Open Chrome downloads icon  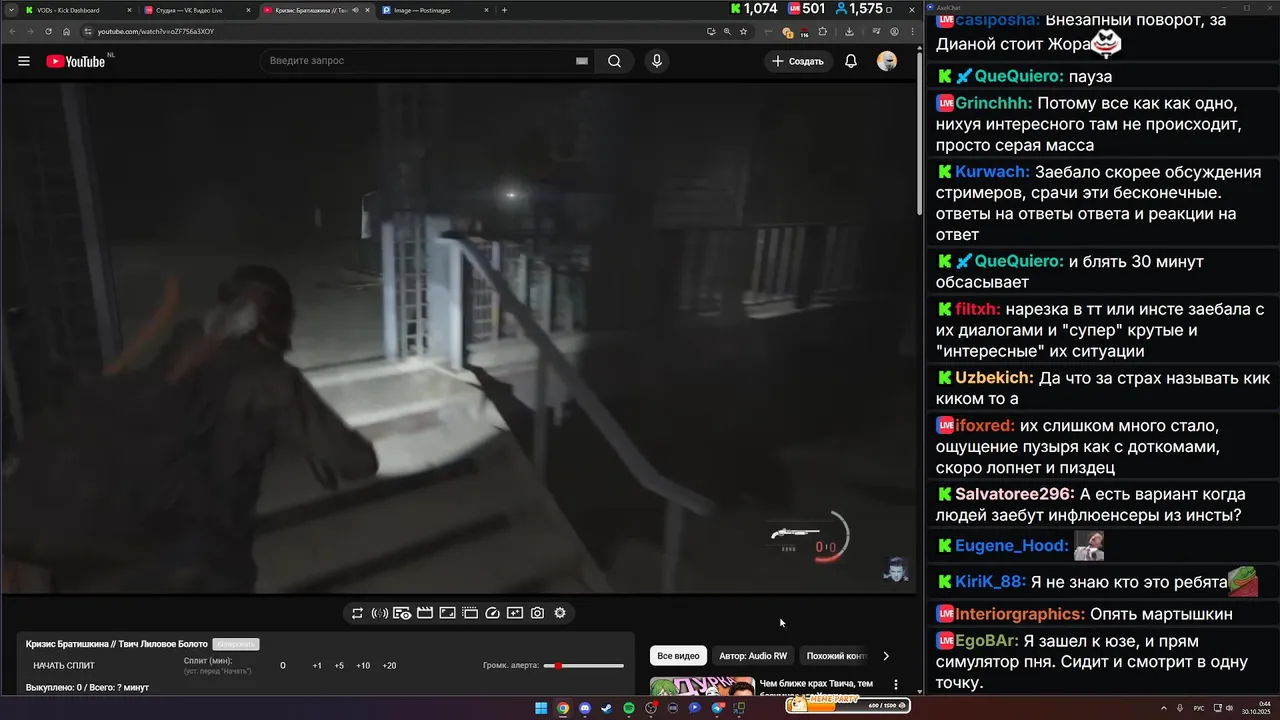coord(849,31)
